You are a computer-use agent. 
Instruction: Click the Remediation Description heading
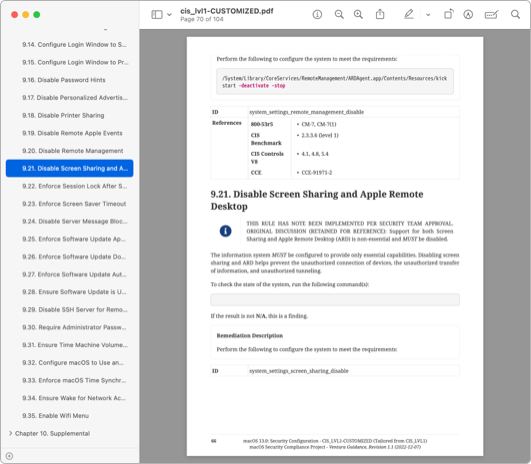pos(250,336)
